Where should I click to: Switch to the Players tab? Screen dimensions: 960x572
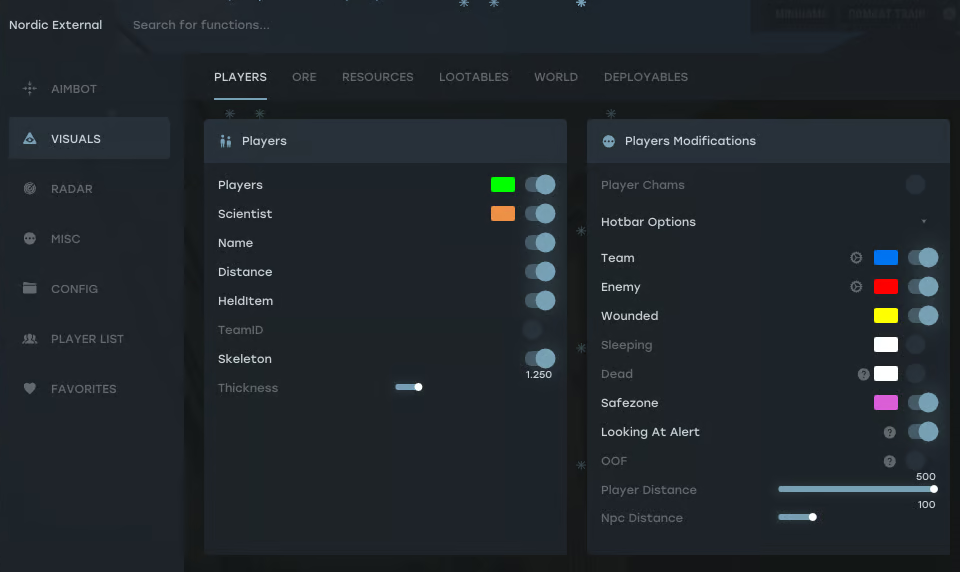240,77
